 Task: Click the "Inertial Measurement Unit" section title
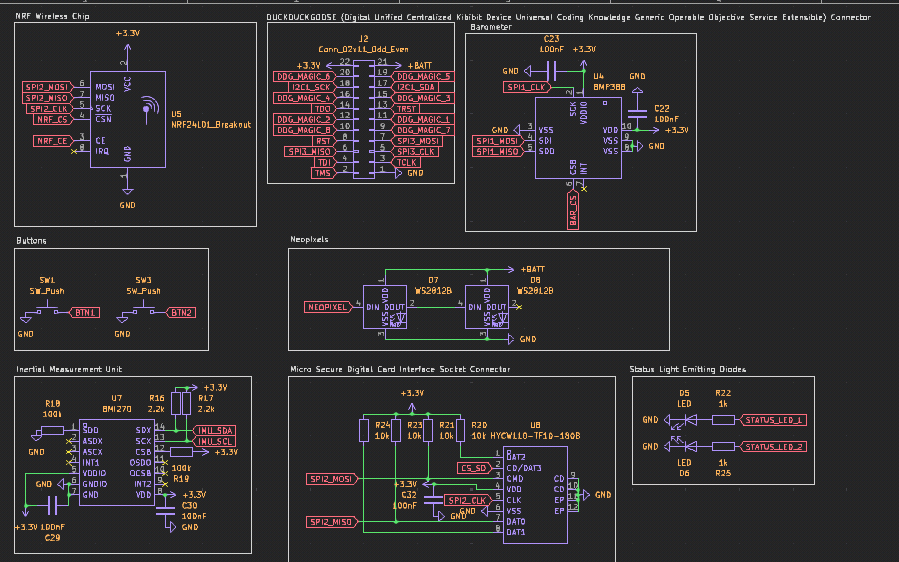tap(68, 369)
